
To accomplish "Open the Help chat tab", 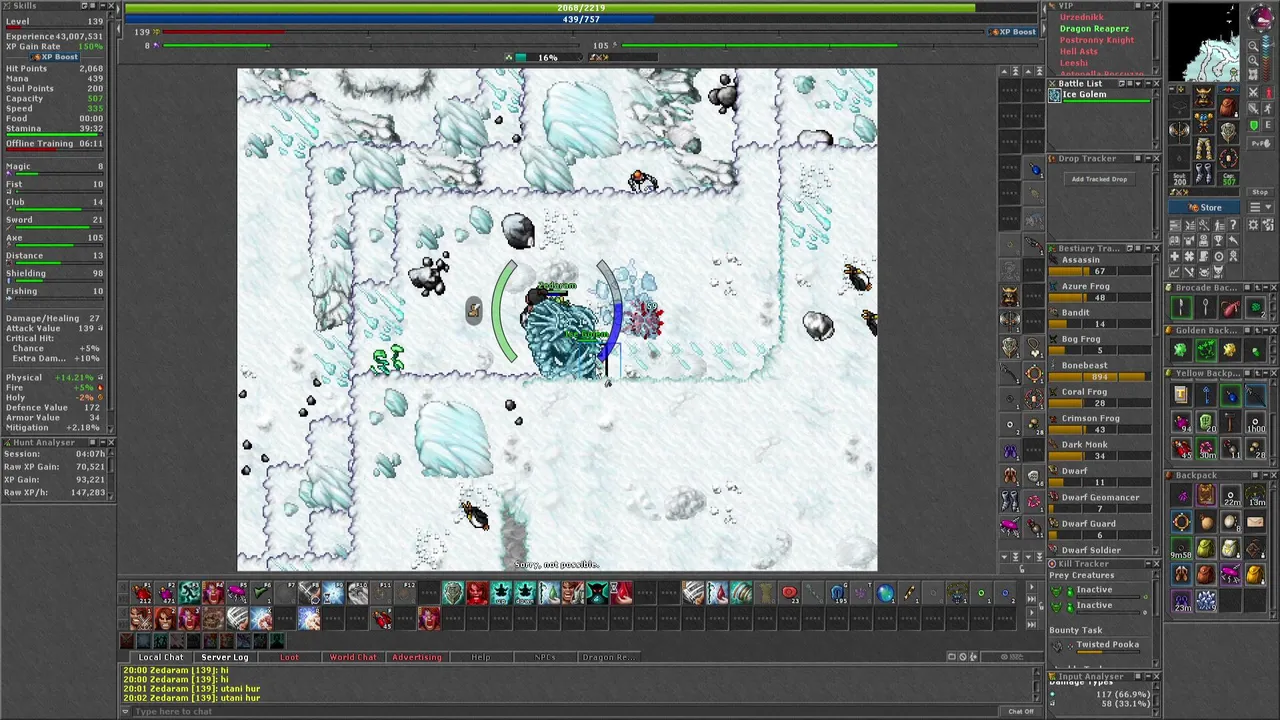I will pos(481,657).
